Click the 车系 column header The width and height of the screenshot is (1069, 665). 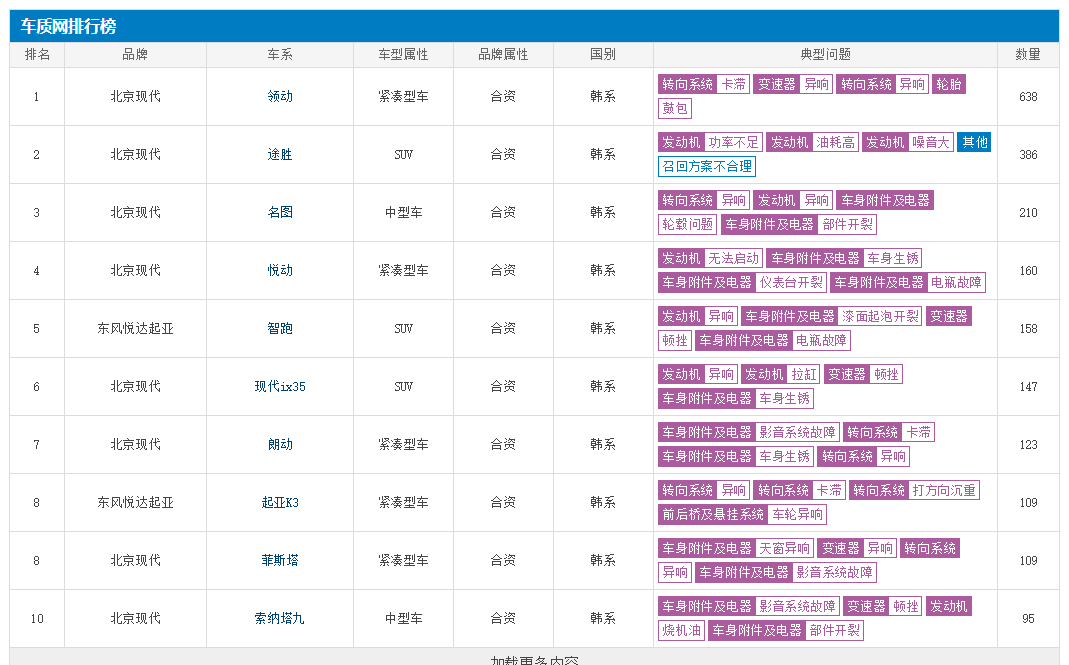tap(280, 55)
